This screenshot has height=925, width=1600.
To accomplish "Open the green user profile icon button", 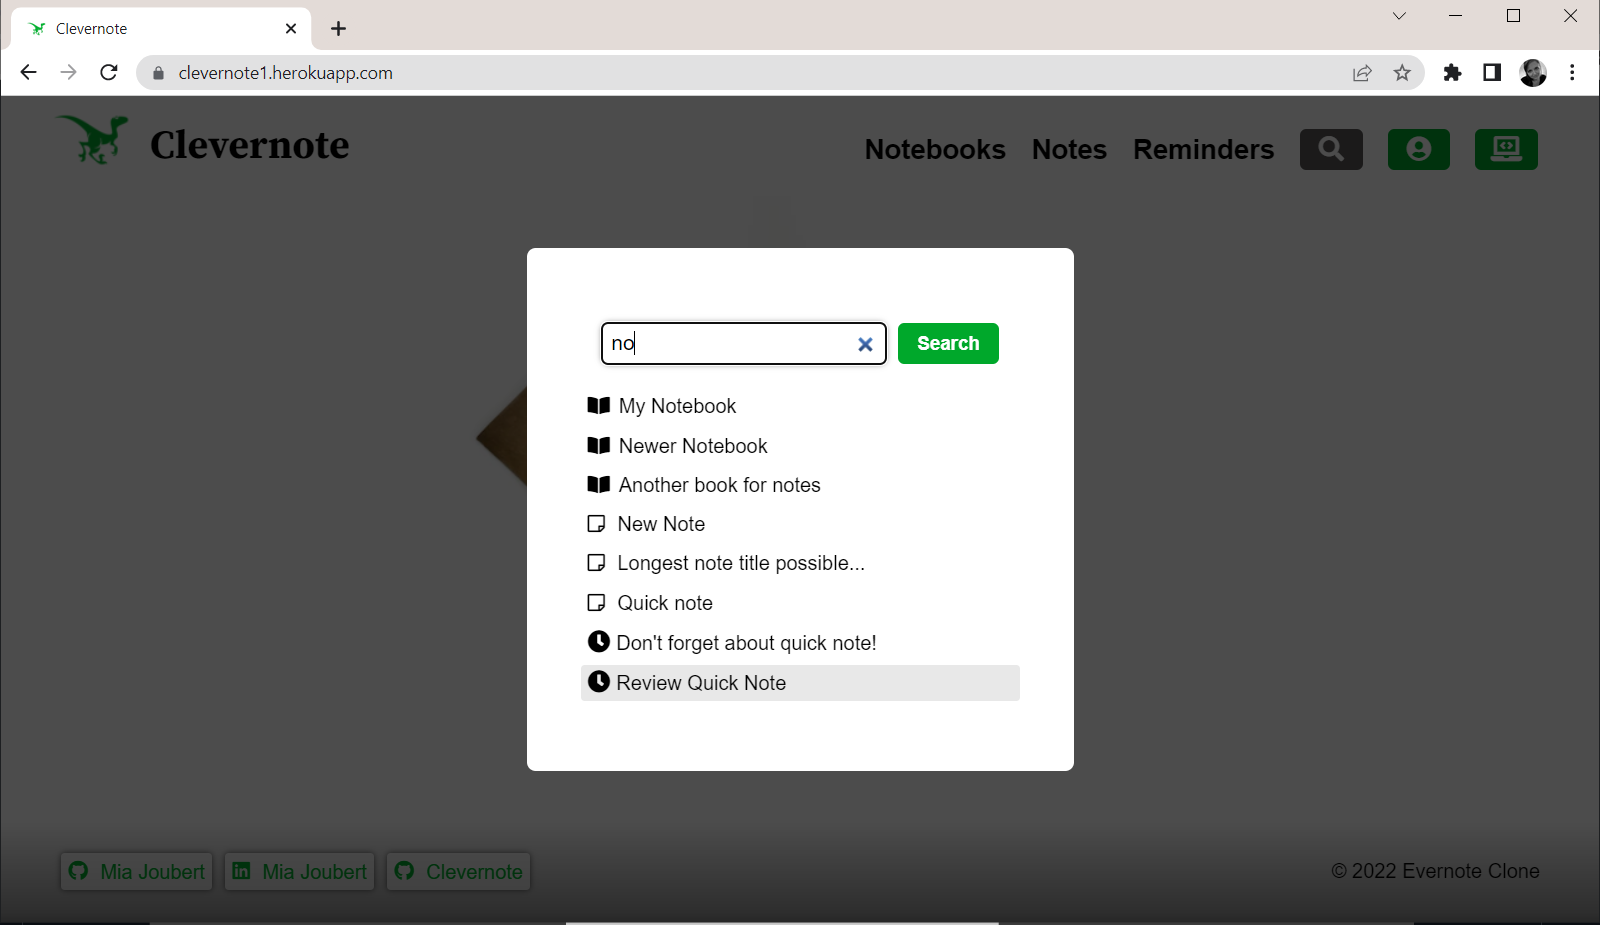I will tap(1418, 149).
